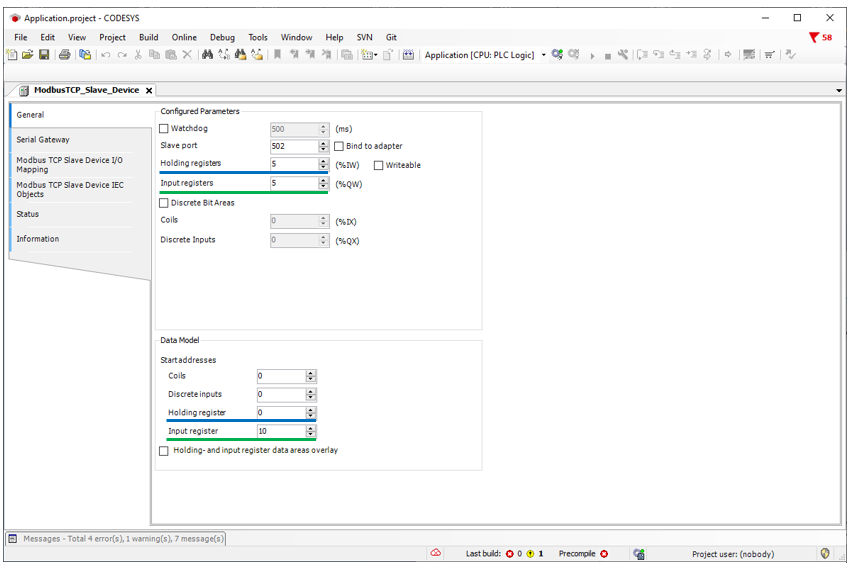This screenshot has width=849, height=568.
Task: Click the Find binoculars icon
Action: 207,55
